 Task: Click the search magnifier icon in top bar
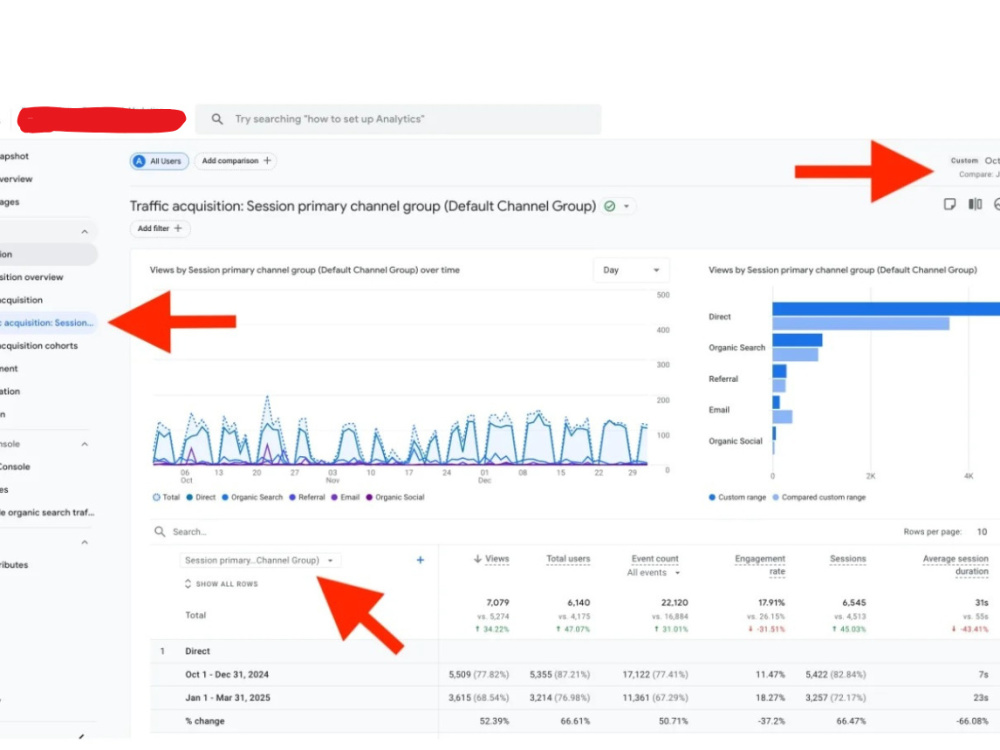tap(217, 119)
